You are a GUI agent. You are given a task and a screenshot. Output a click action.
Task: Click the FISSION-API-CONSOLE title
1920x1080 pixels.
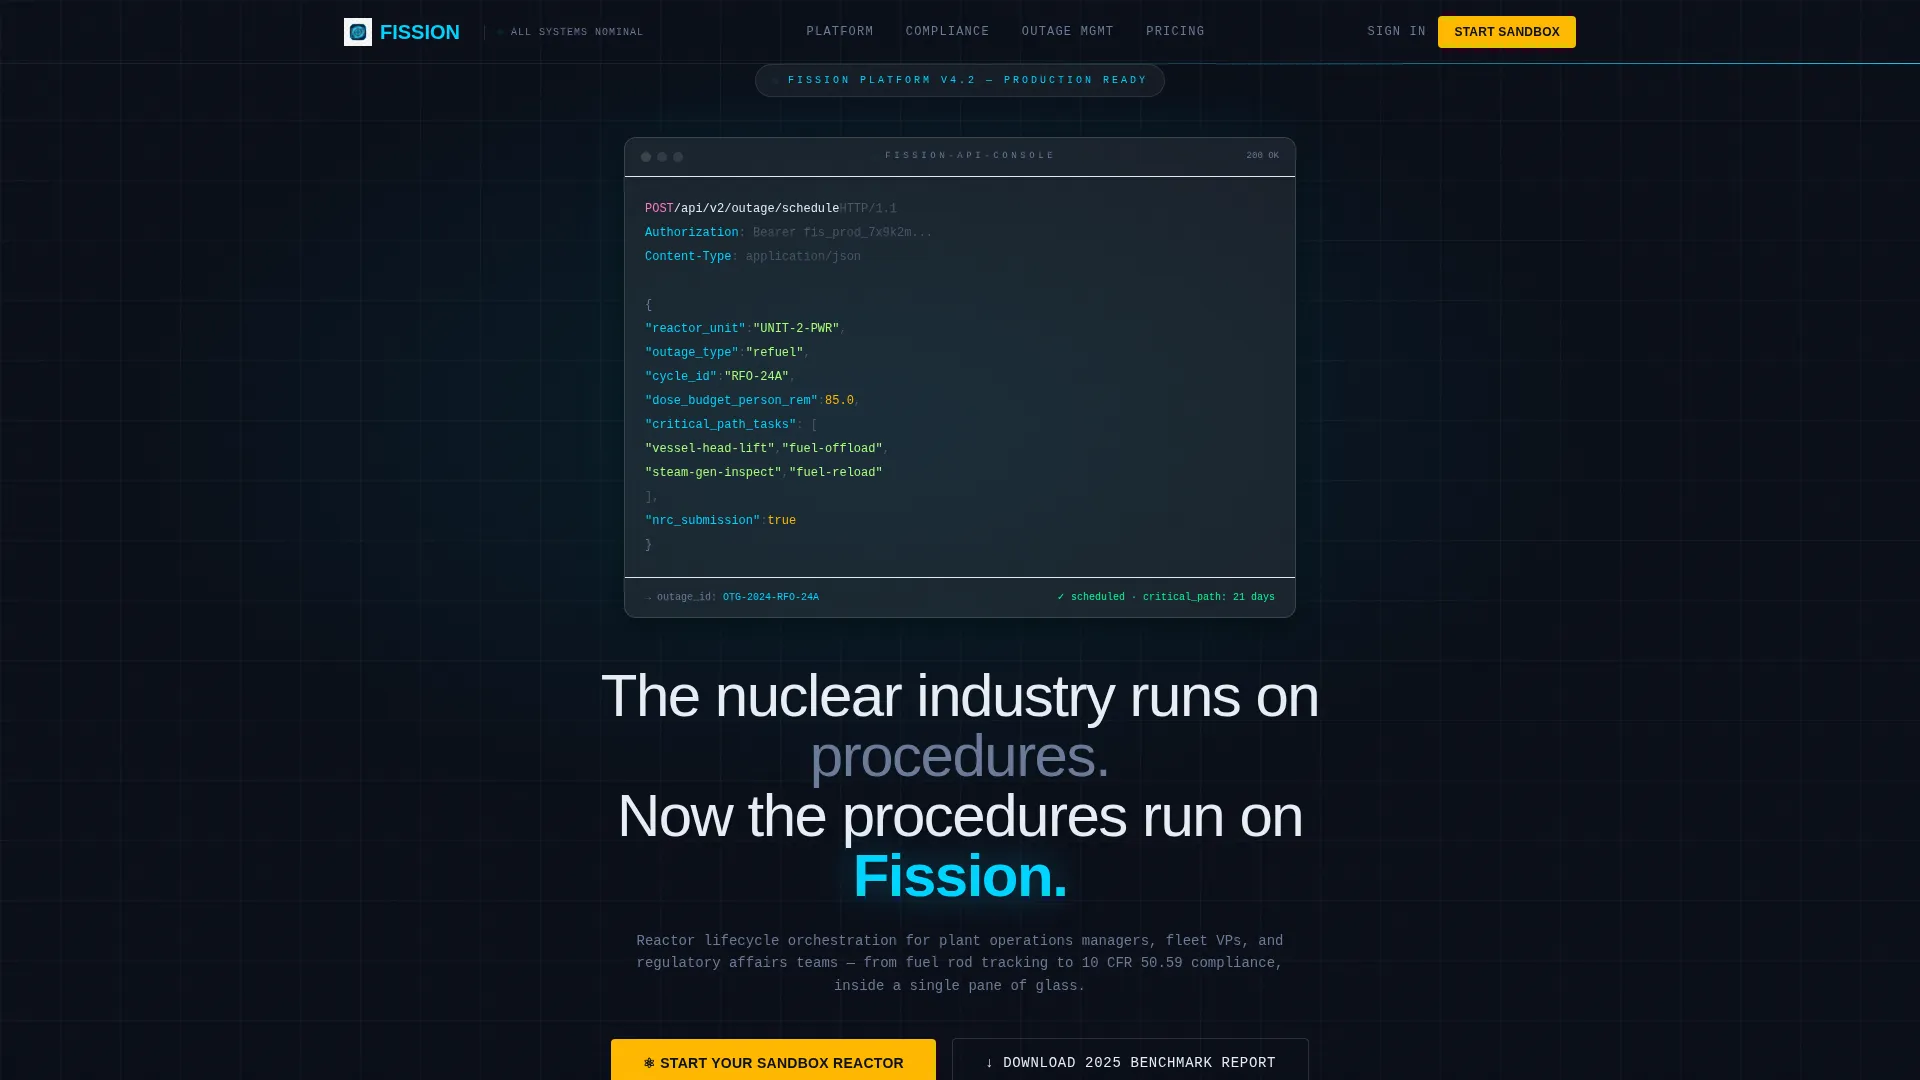point(970,156)
